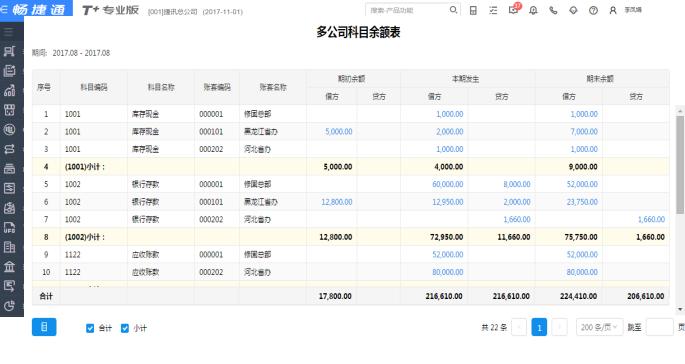Click the 1122 code in row 9
This screenshot has height=364, width=685.
(x=73, y=255)
